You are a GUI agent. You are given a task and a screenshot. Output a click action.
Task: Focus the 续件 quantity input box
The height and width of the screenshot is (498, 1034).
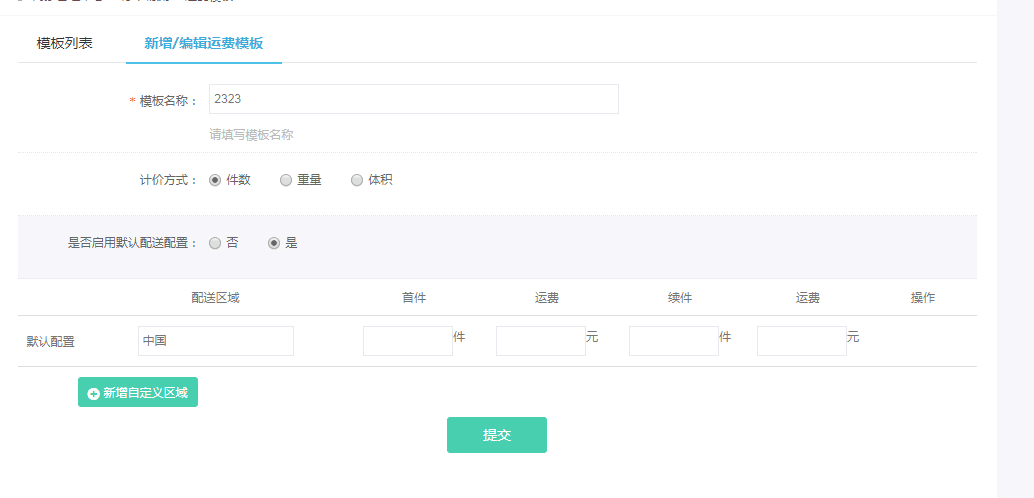tap(673, 341)
